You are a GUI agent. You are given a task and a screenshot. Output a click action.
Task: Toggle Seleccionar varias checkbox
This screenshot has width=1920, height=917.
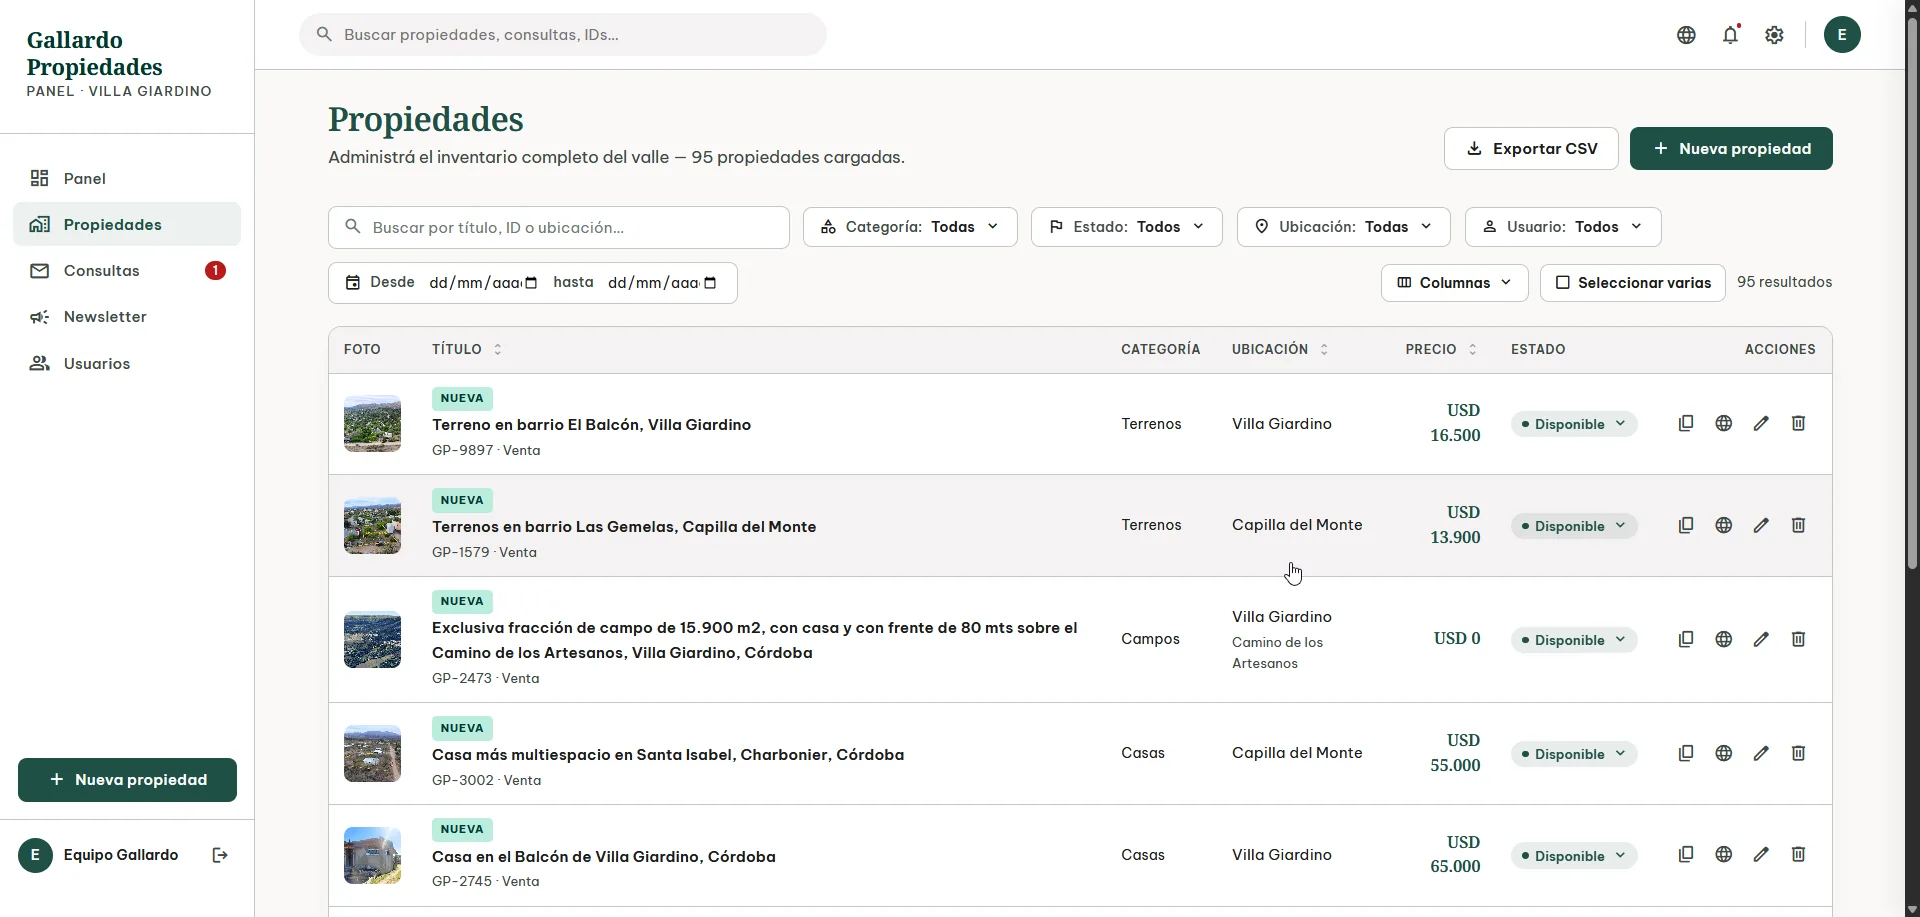pos(1633,283)
